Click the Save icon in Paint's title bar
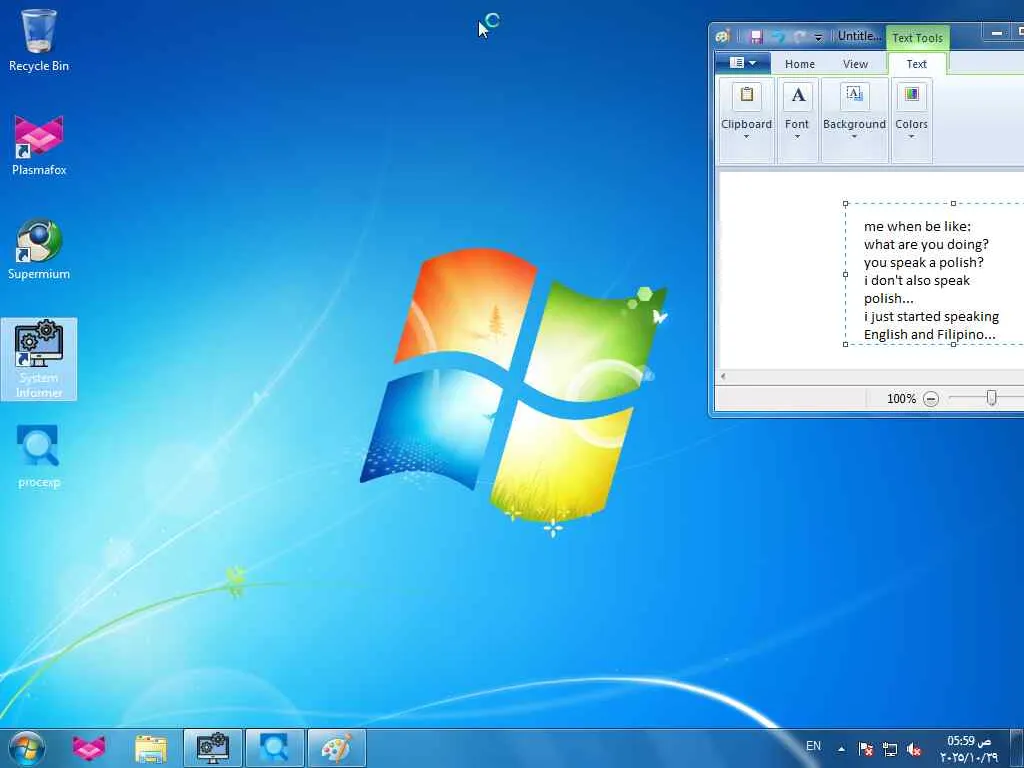This screenshot has height=768, width=1024. 756,37
